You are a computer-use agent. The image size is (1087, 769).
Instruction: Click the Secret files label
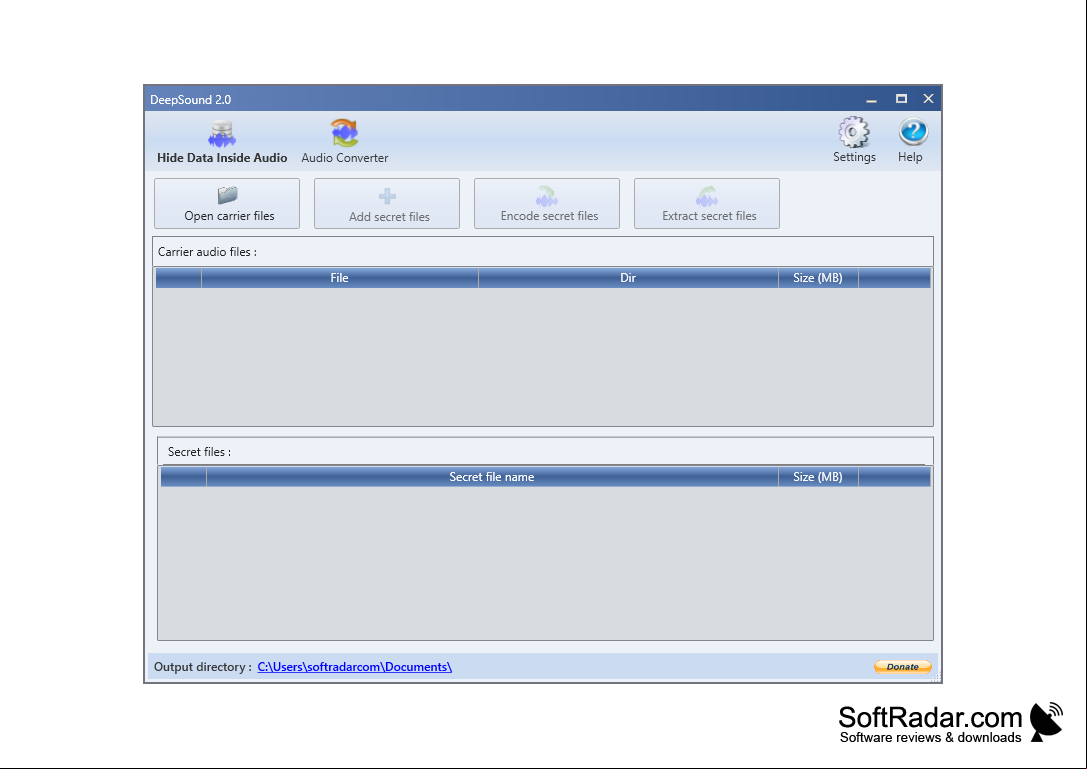click(x=200, y=452)
